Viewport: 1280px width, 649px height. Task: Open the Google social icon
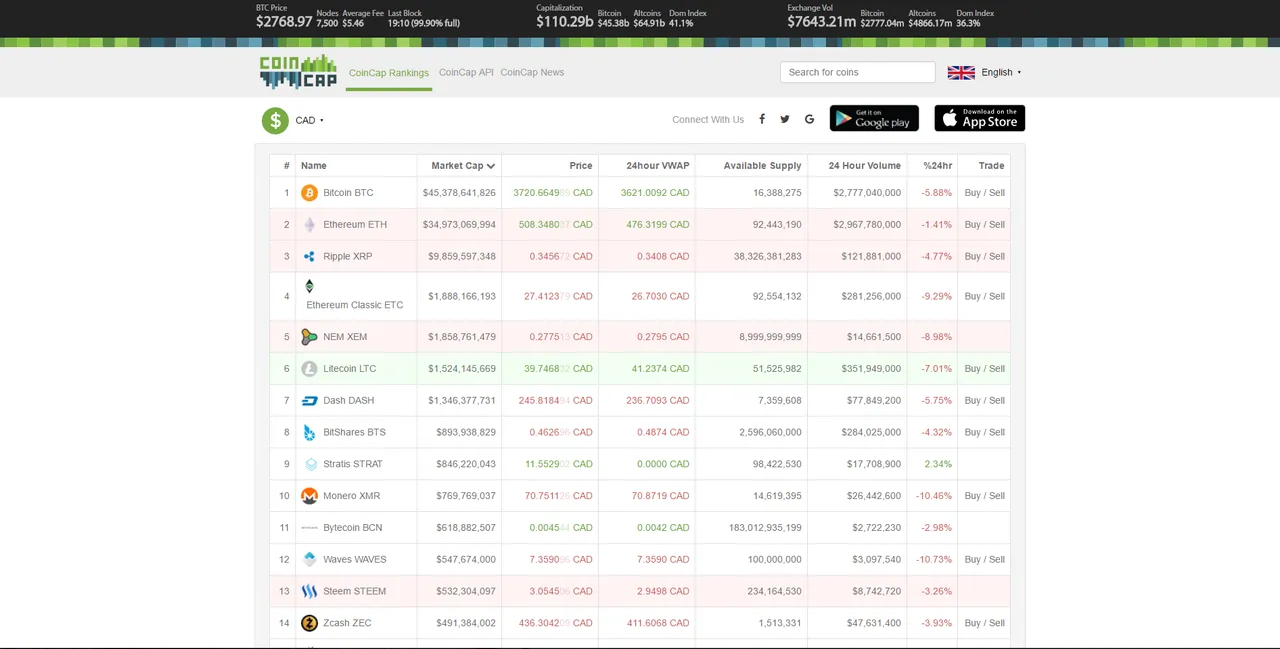809,119
